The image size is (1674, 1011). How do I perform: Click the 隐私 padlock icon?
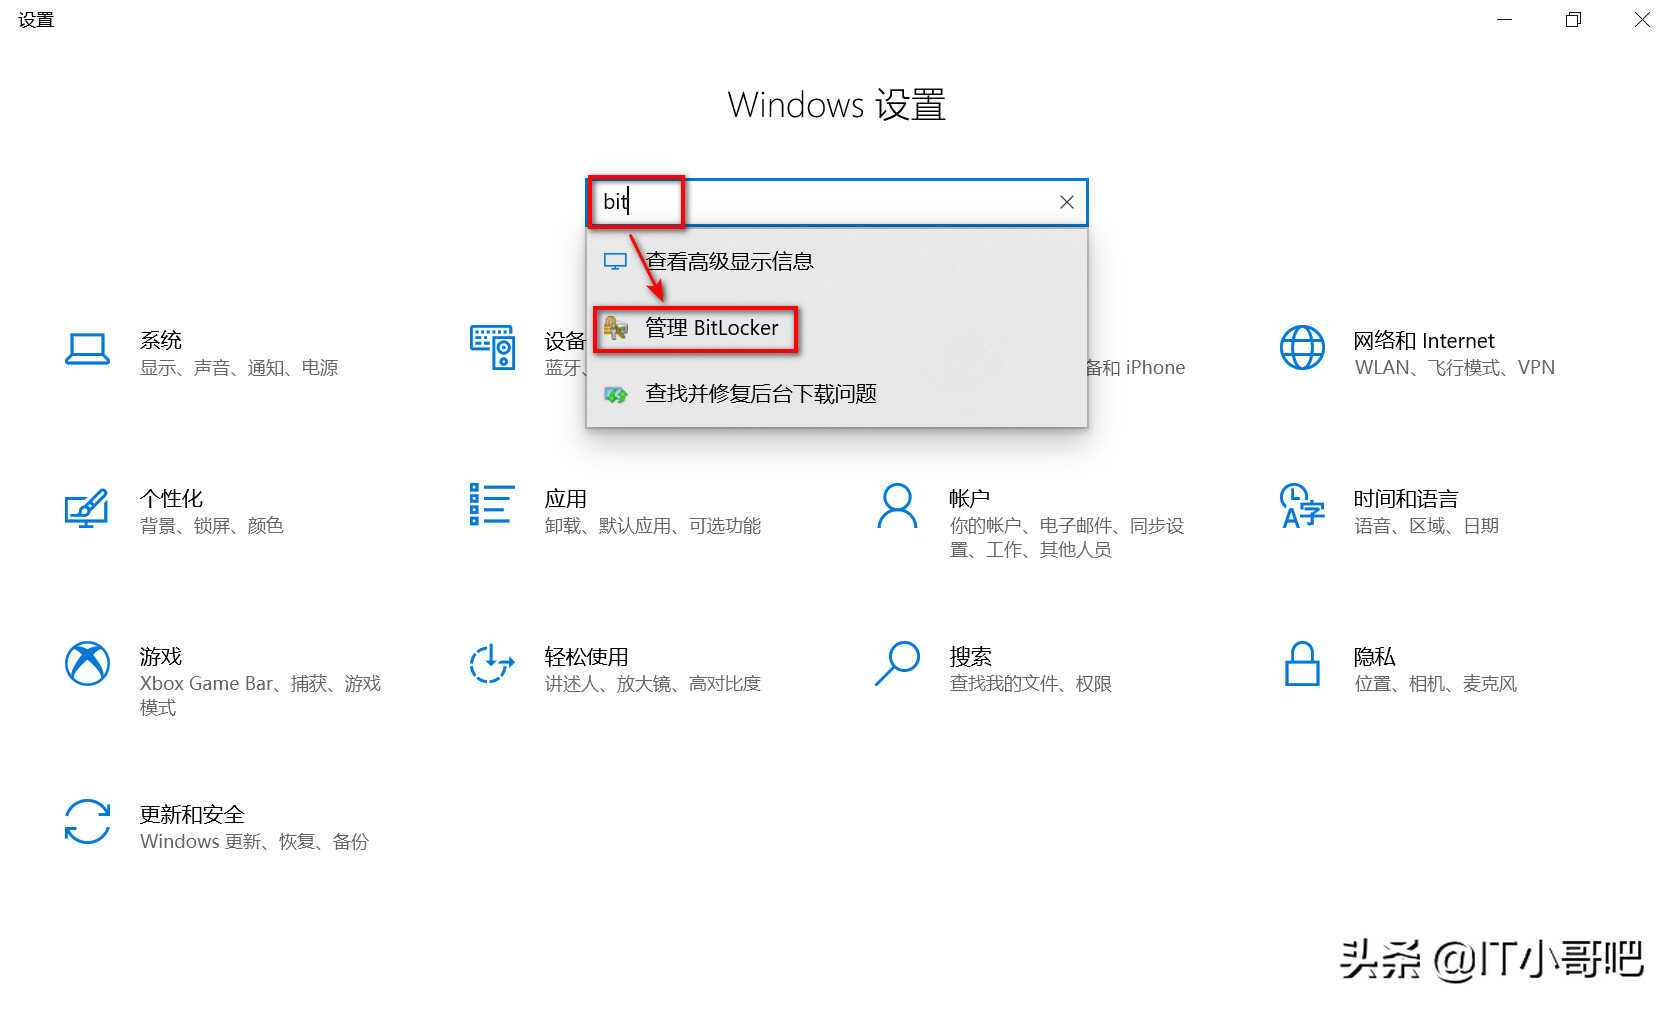coord(1302,664)
